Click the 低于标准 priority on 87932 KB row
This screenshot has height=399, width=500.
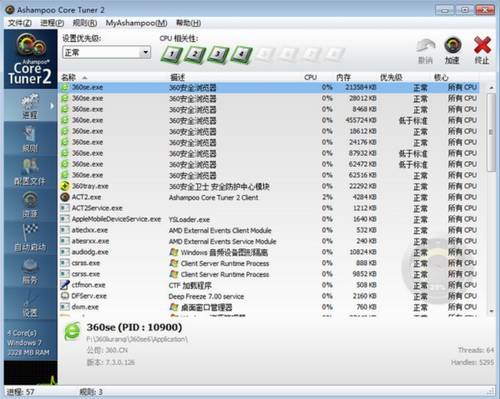(x=413, y=153)
